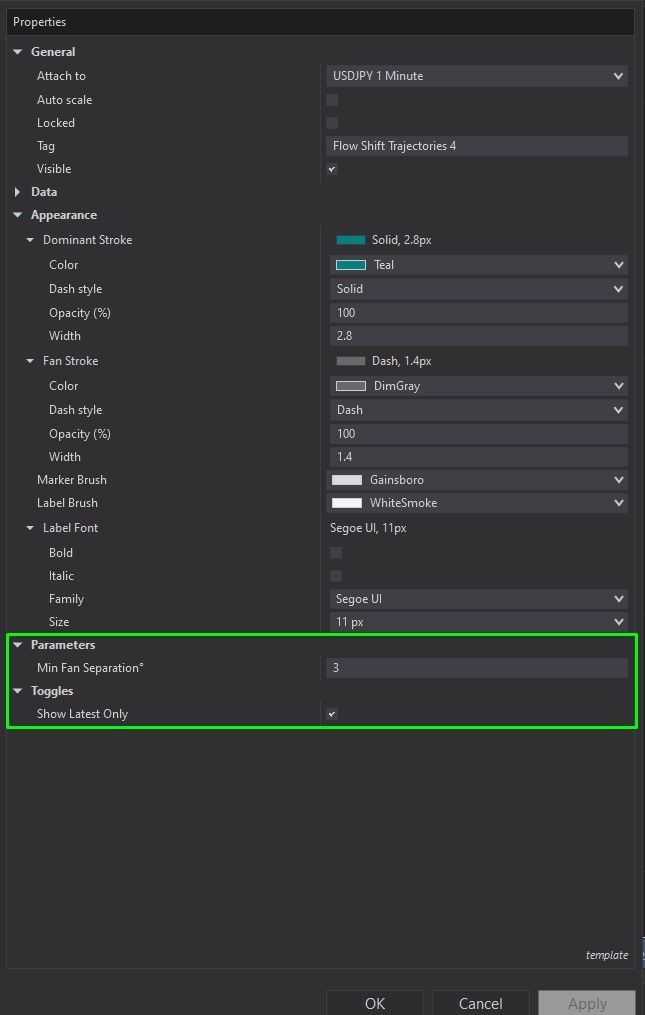Uncheck the Visible checkbox
This screenshot has height=1015, width=645.
[x=332, y=169]
